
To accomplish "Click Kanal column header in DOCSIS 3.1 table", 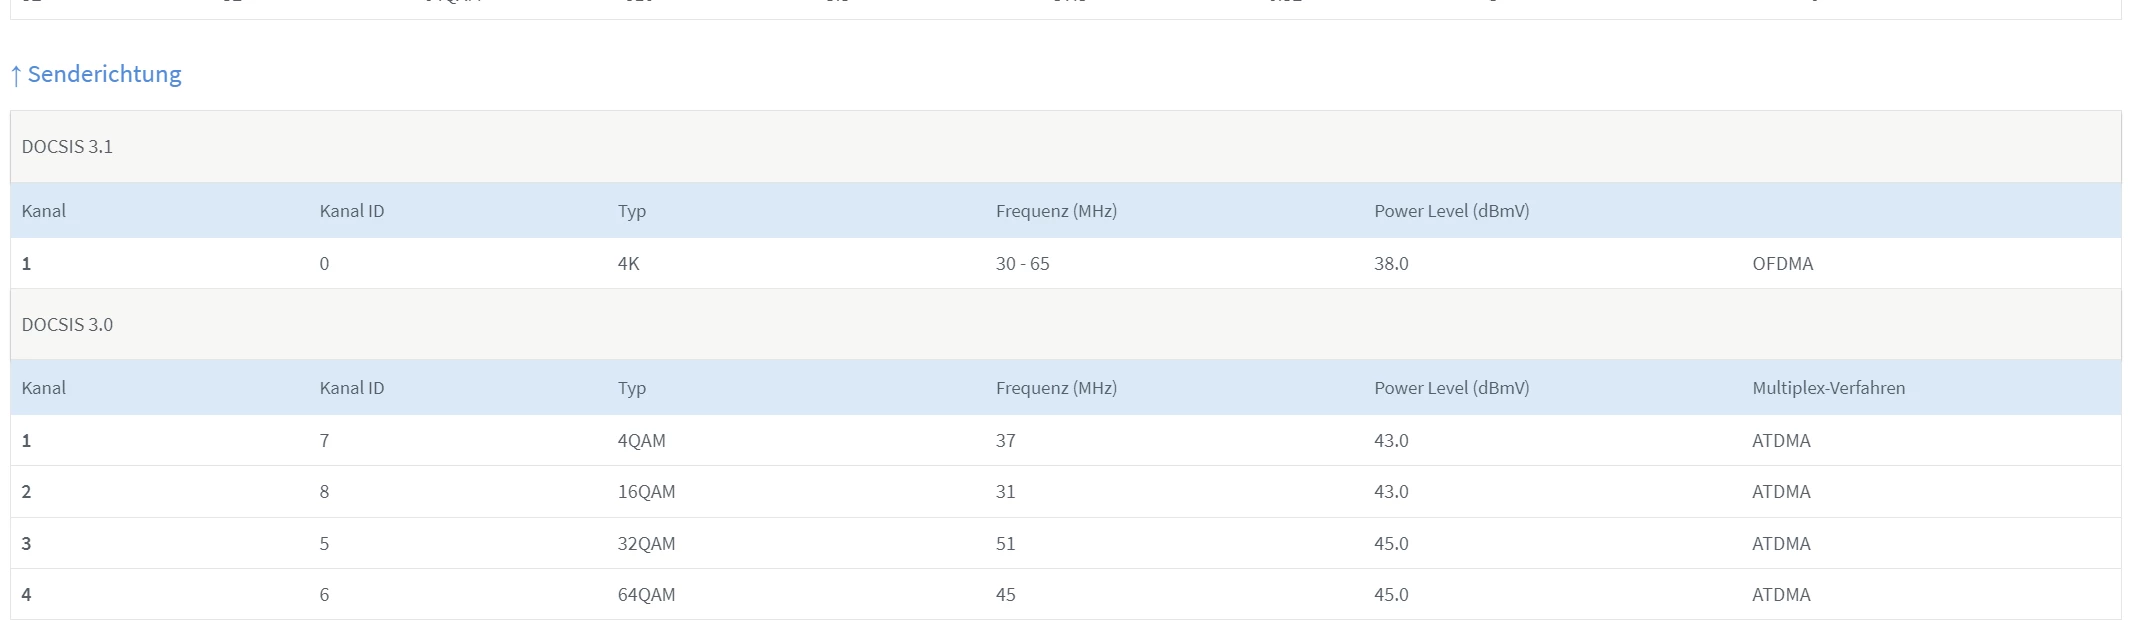I will (x=44, y=211).
